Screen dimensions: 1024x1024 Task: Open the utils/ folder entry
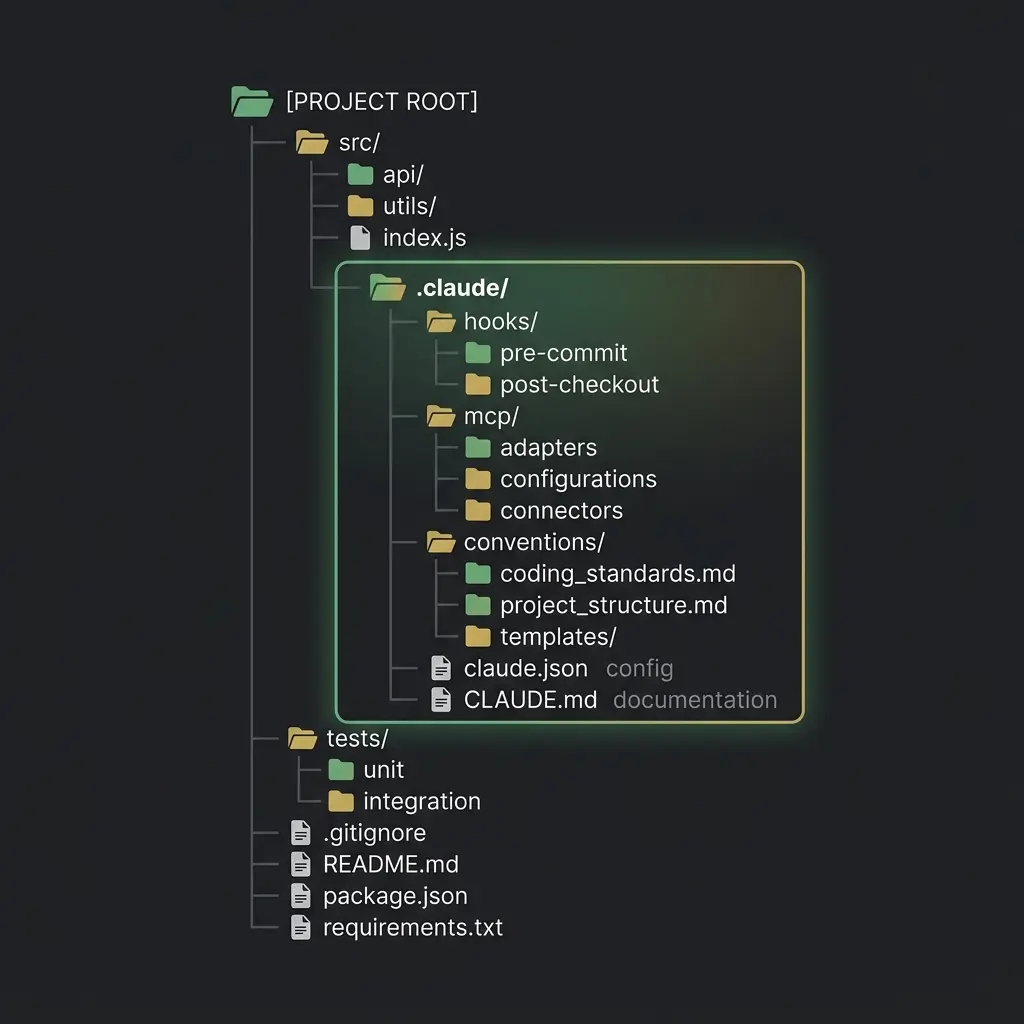409,206
